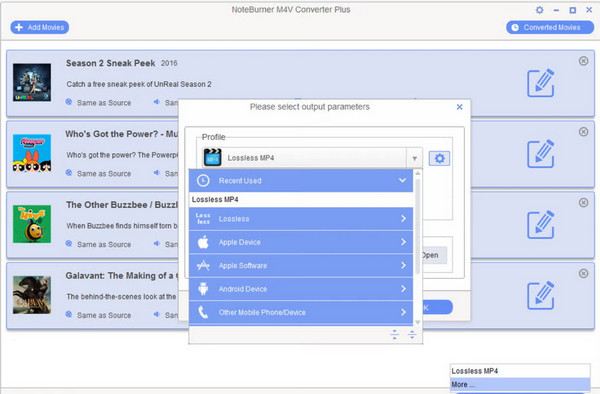Edit the Who's Got the Power entry
This screenshot has height=394, width=600.
(541, 154)
